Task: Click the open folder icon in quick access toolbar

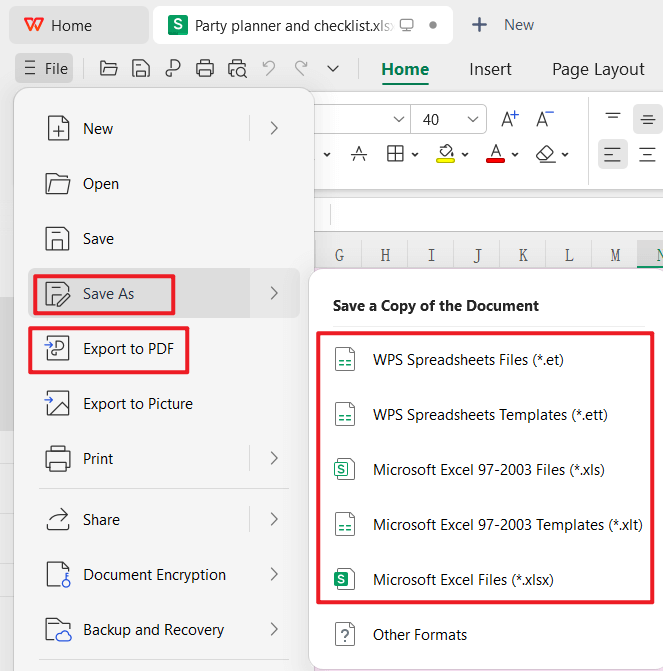Action: pos(109,69)
